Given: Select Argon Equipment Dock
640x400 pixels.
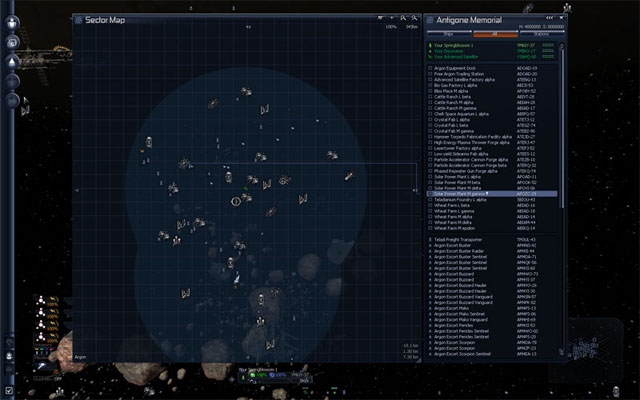Looking at the screenshot, I should pos(492,68).
